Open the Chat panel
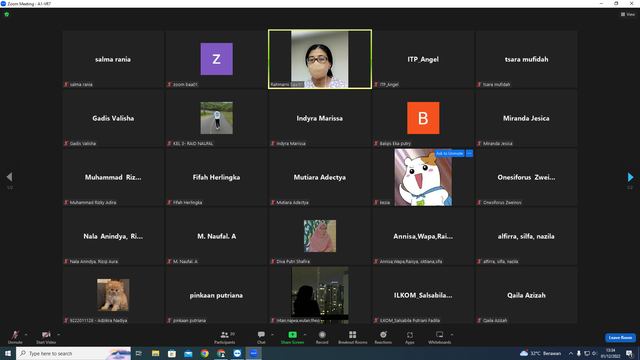 (261, 337)
